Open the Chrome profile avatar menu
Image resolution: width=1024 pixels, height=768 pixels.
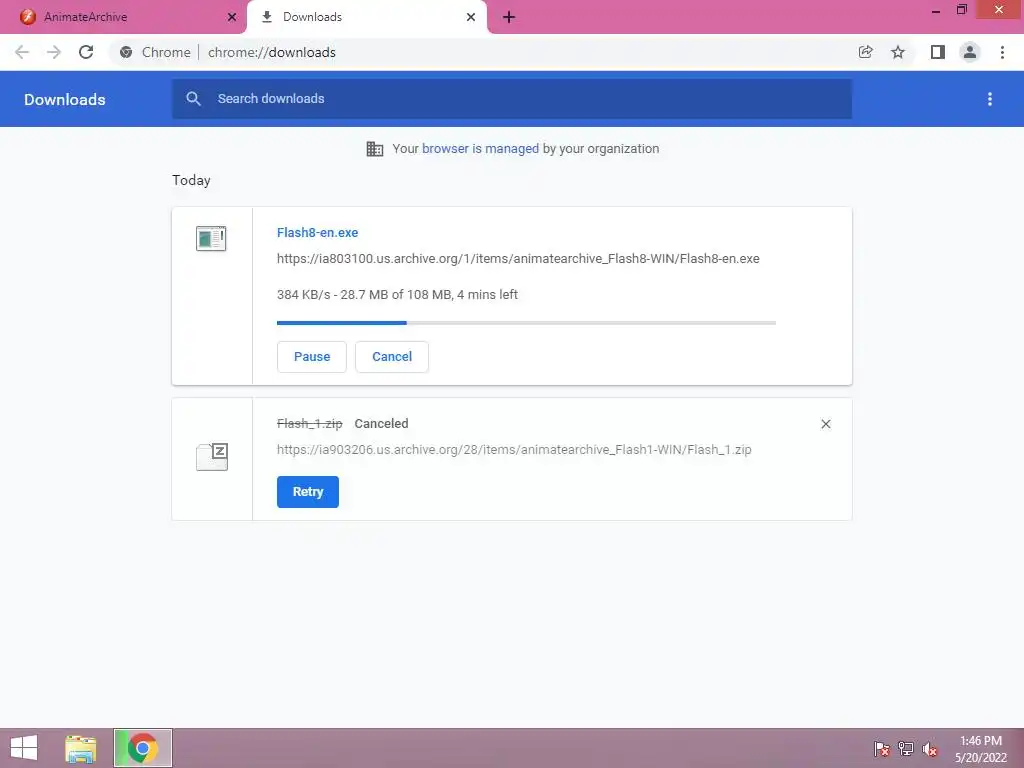[970, 52]
